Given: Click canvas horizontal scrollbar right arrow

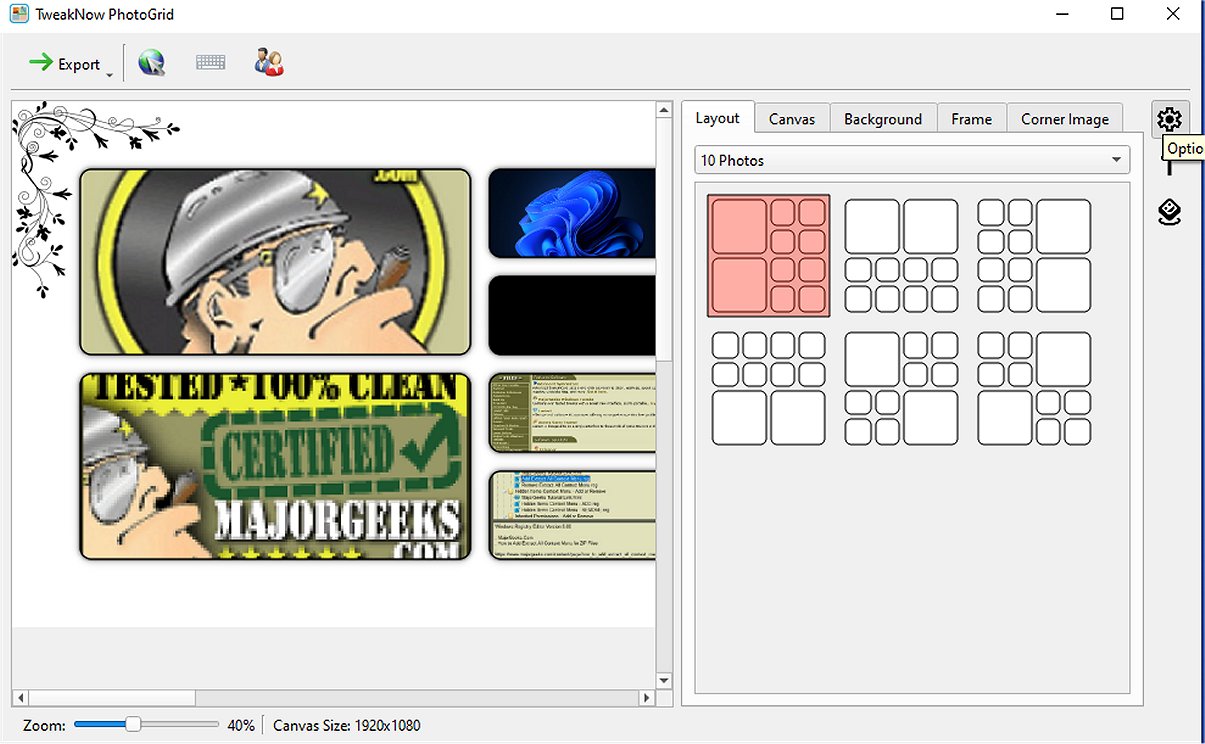Looking at the screenshot, I should click(647, 697).
